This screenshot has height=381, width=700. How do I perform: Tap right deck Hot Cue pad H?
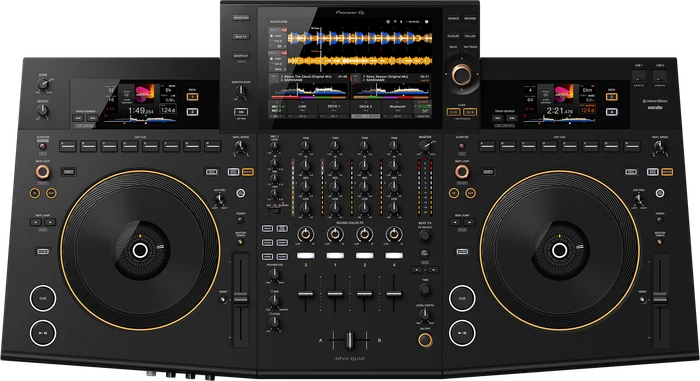(632, 146)
